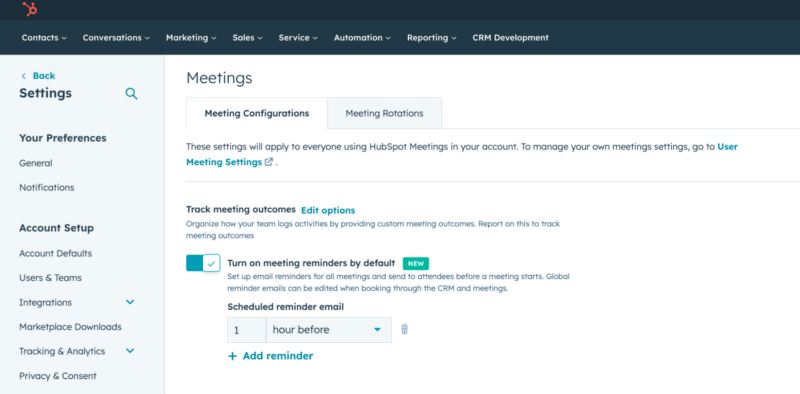This screenshot has width=800, height=394.
Task: Open the Reporting navigation menu
Action: (432, 38)
